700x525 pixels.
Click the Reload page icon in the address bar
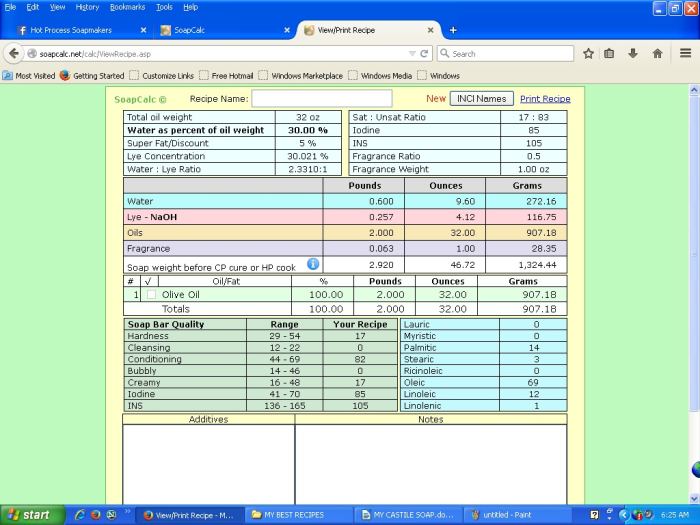click(x=424, y=54)
